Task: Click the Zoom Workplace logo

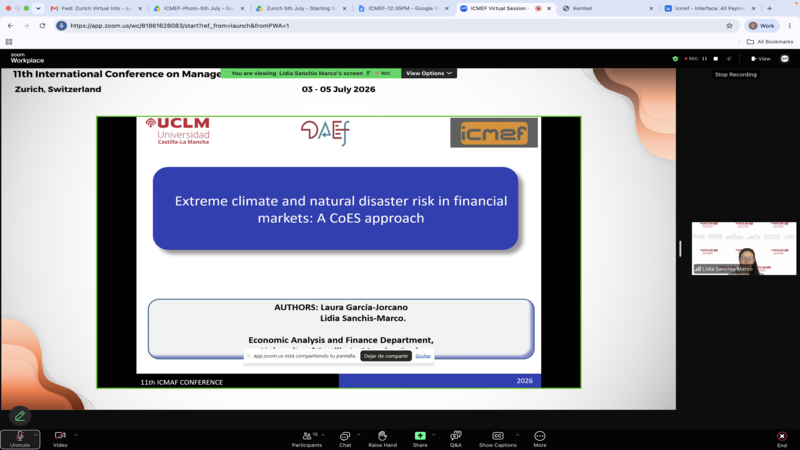Action: point(27,58)
